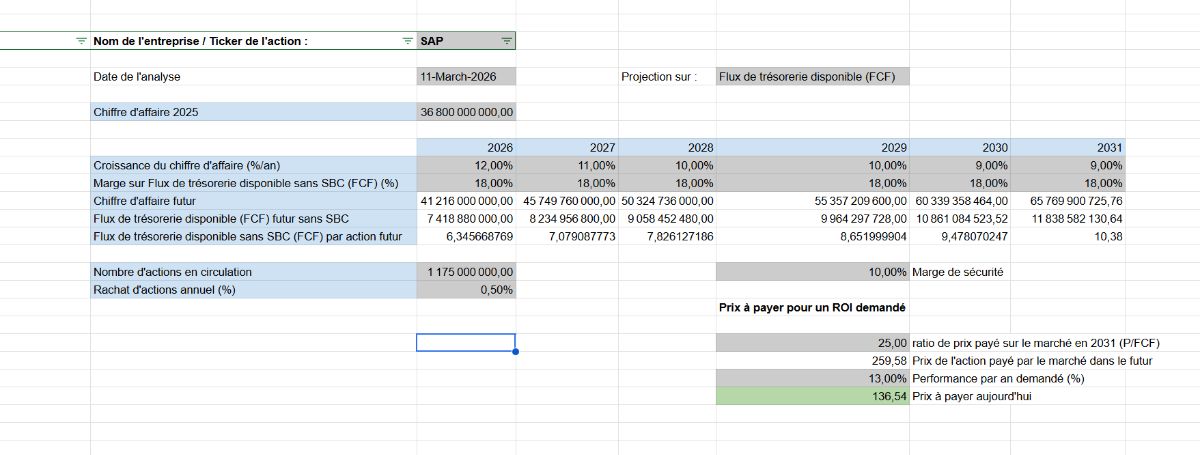Click FCF per share 6,345668769
Screen dimensions: 1200x455
click(x=466, y=237)
